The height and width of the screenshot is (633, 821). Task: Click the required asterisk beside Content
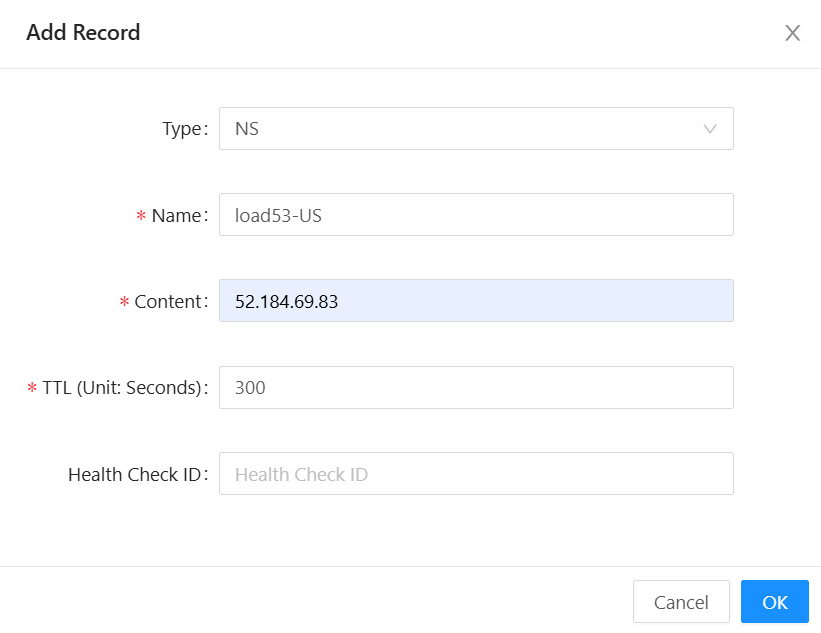point(124,302)
